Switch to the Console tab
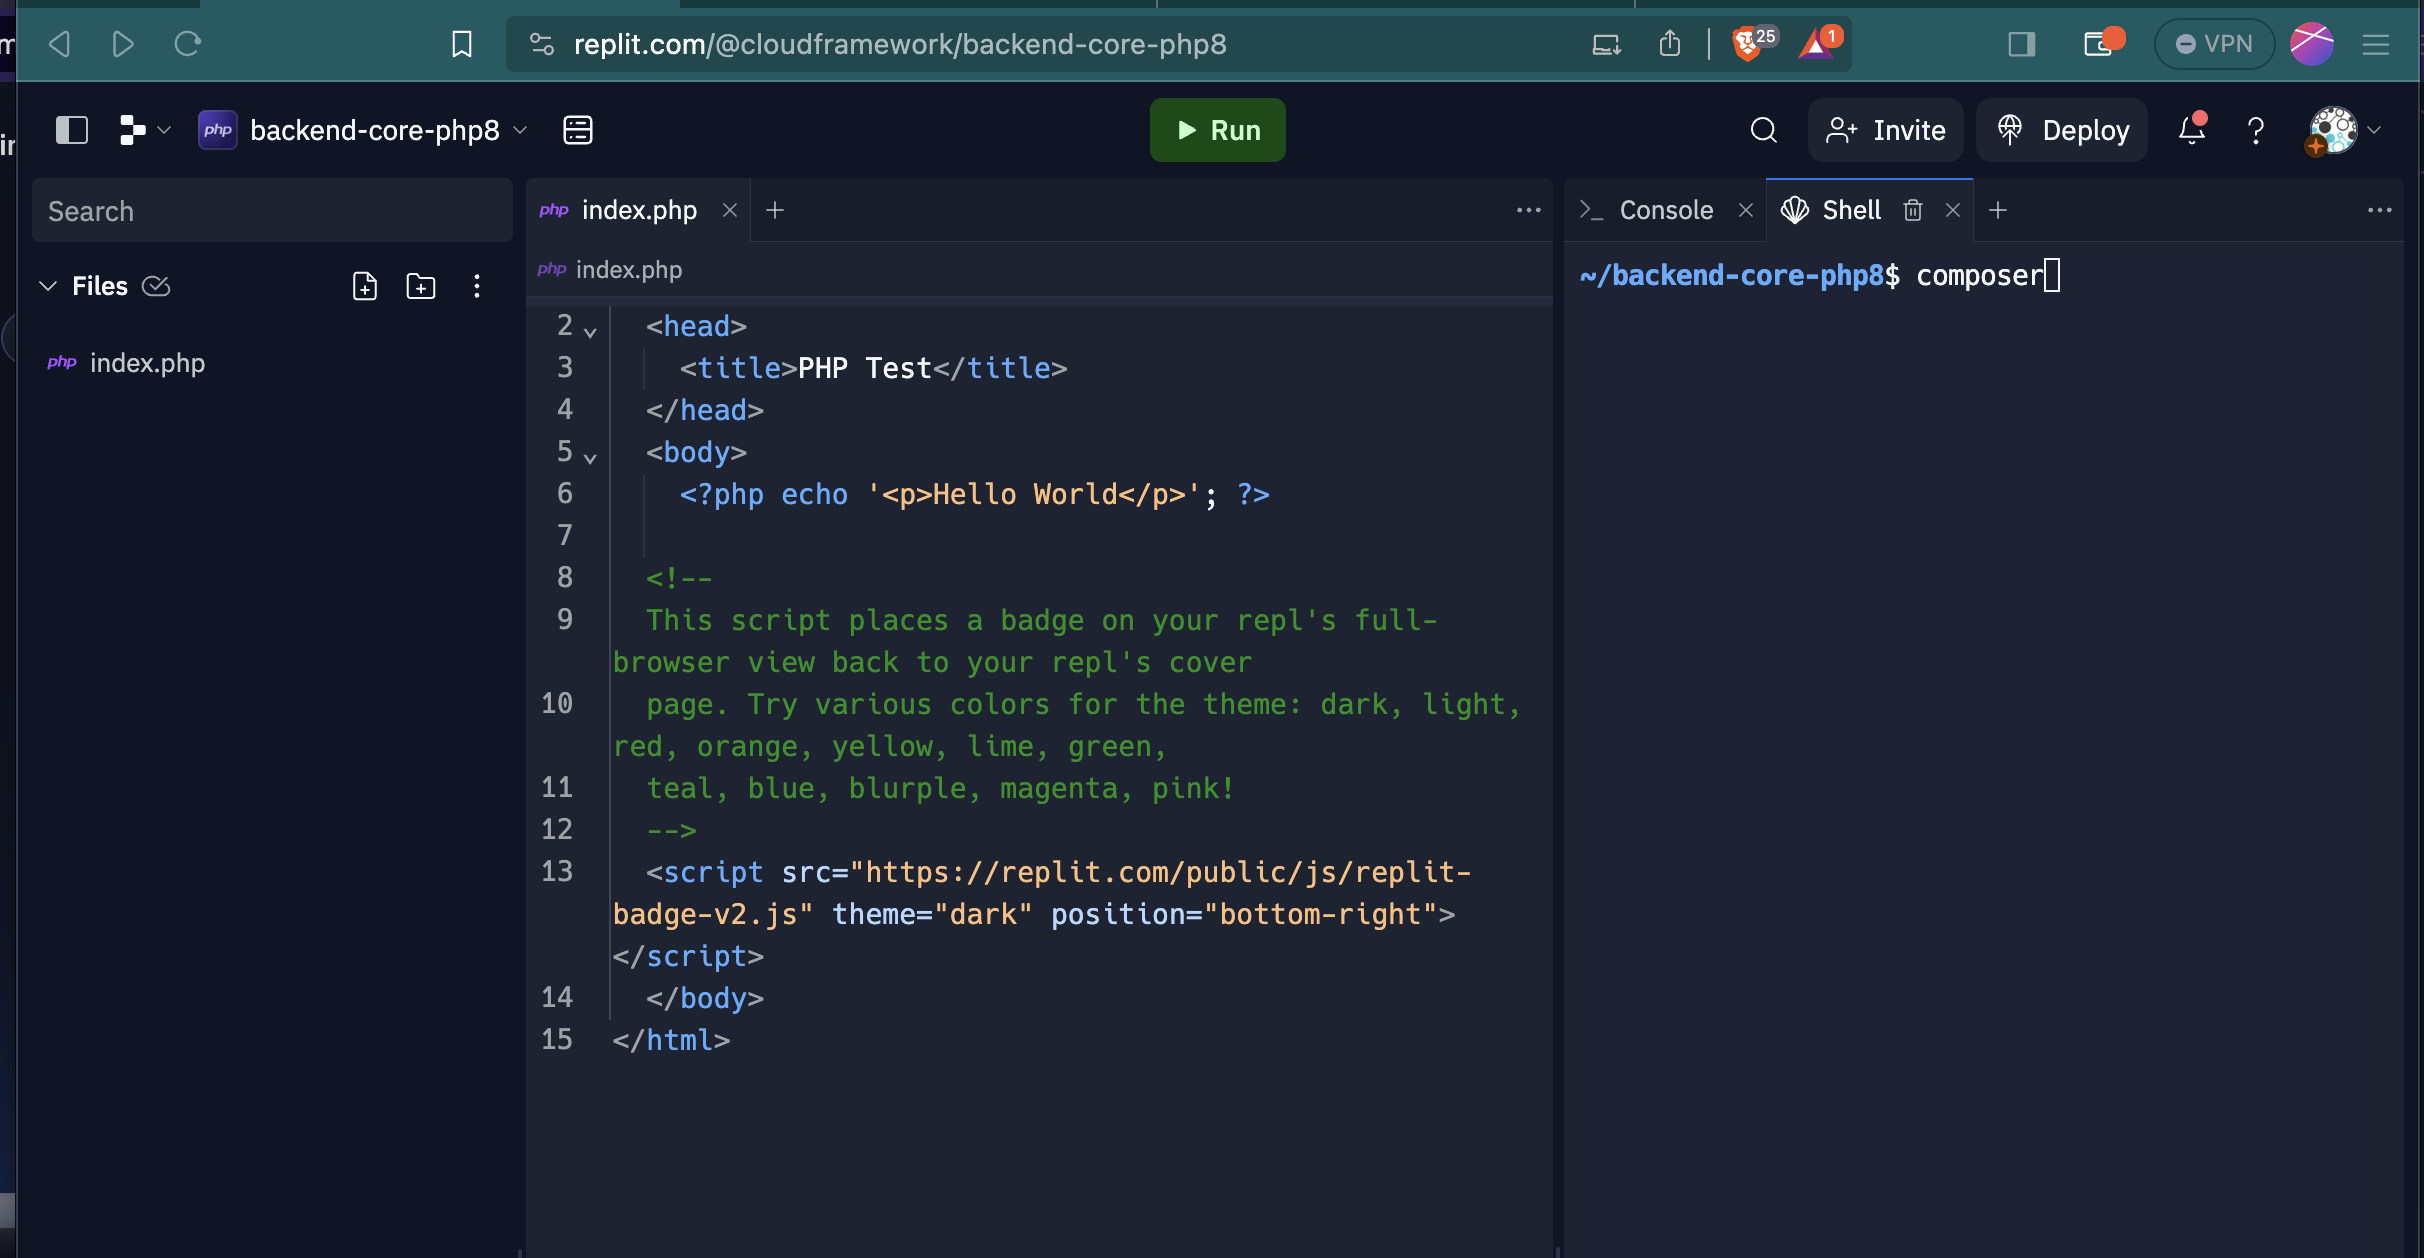 pyautogui.click(x=1665, y=210)
